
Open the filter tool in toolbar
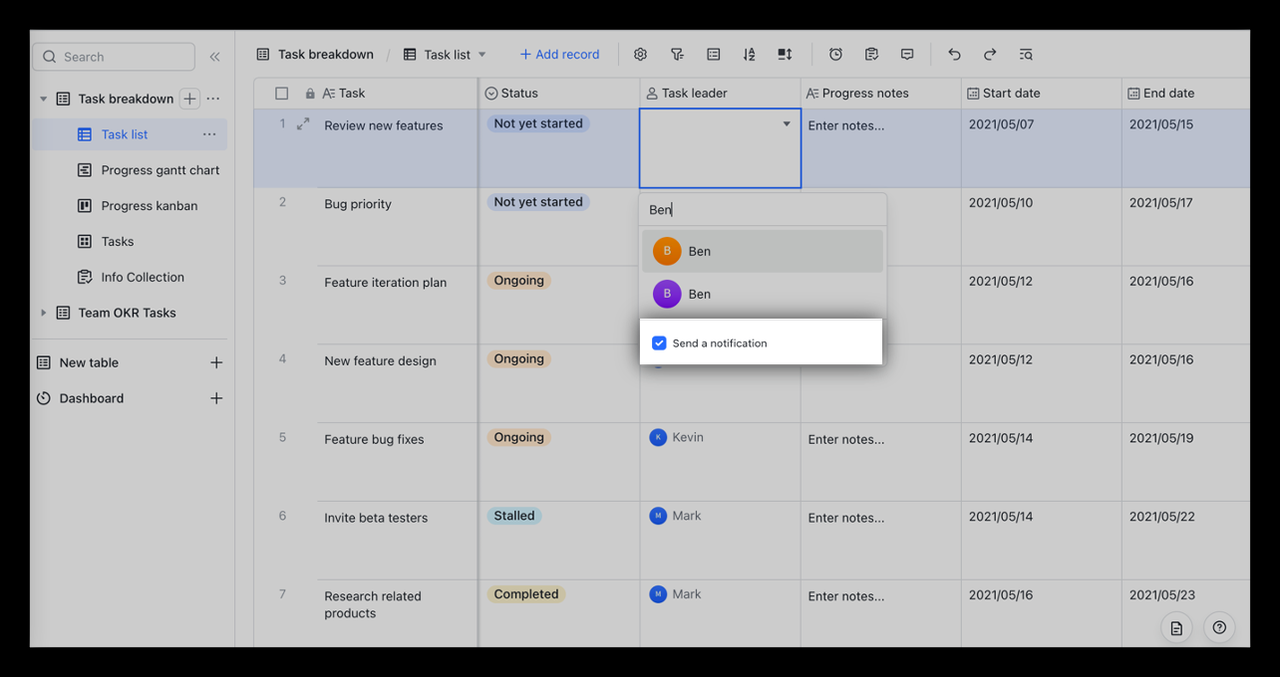[677, 55]
